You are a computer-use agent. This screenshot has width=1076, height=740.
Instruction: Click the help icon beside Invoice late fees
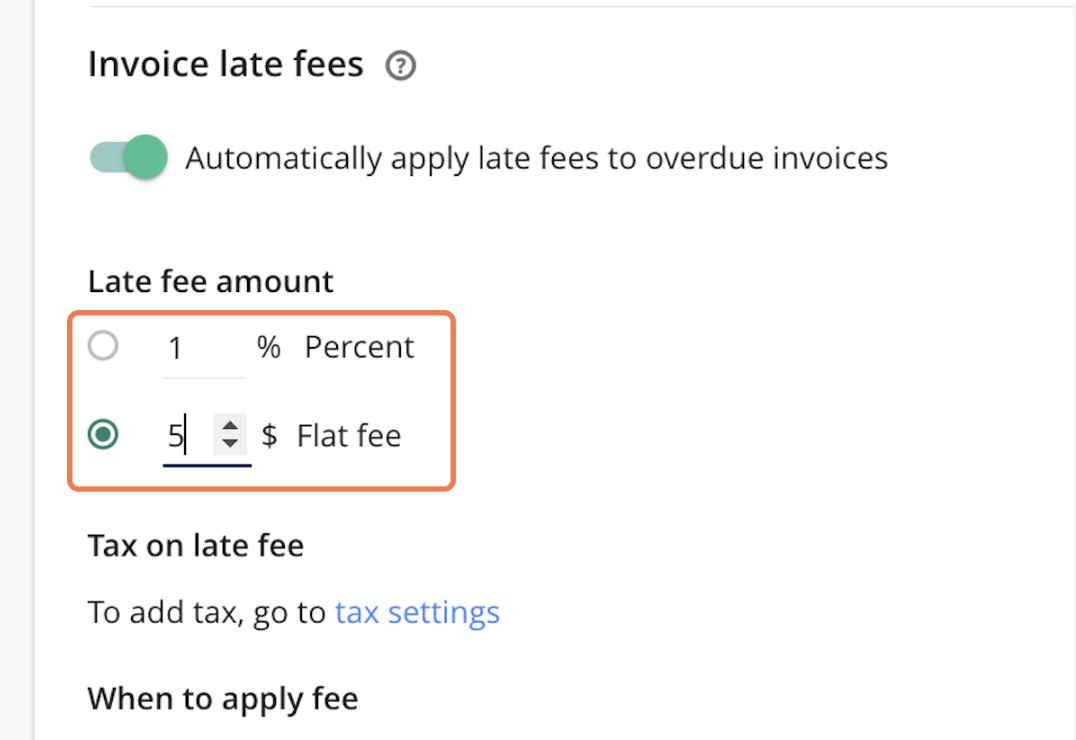pyautogui.click(x=400, y=67)
